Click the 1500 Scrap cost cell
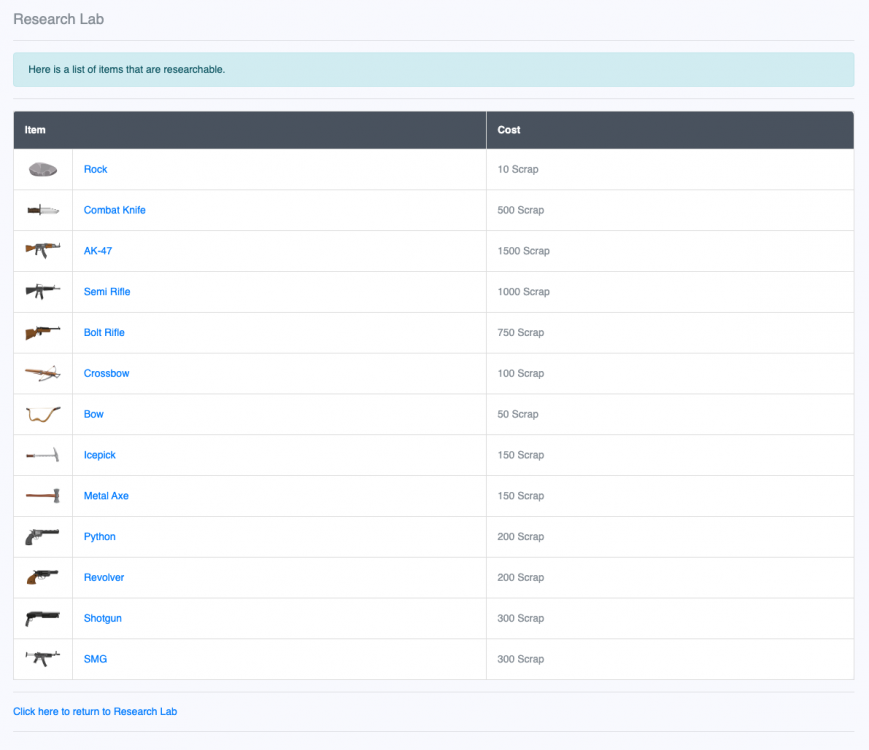 pyautogui.click(x=523, y=251)
